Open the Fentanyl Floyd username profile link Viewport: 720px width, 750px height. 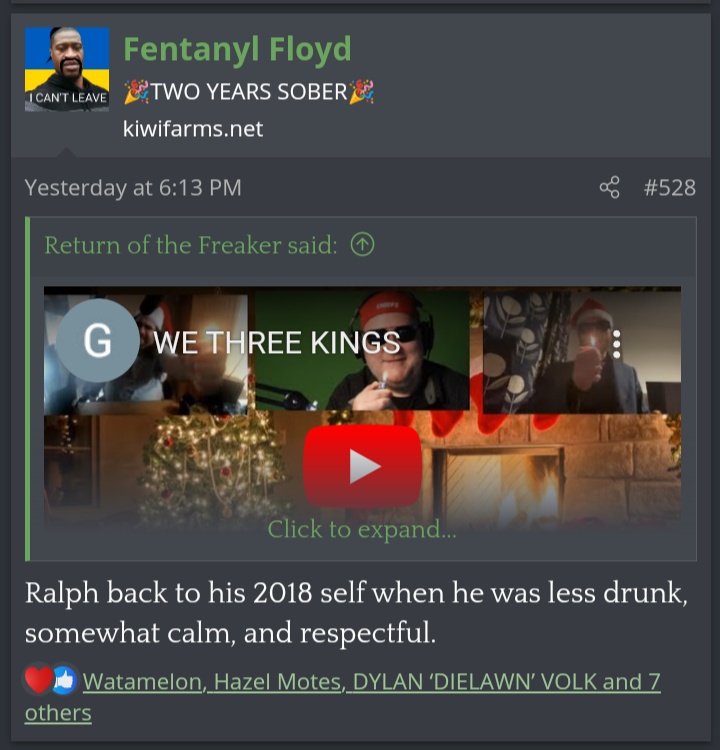pos(237,49)
